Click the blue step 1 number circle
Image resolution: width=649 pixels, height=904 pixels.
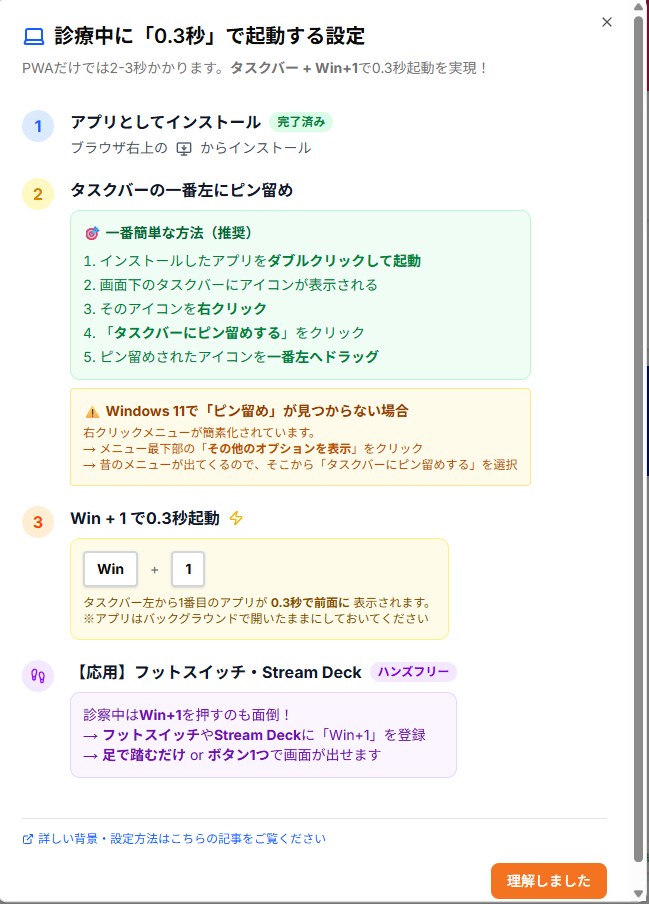pyautogui.click(x=38, y=126)
